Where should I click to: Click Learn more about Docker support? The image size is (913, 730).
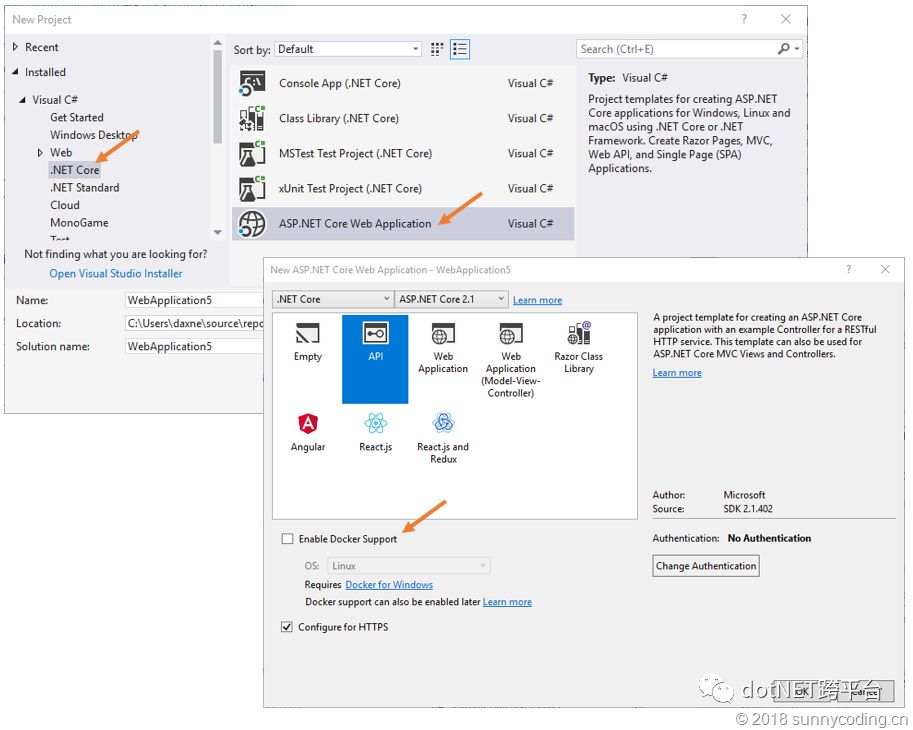coord(507,601)
